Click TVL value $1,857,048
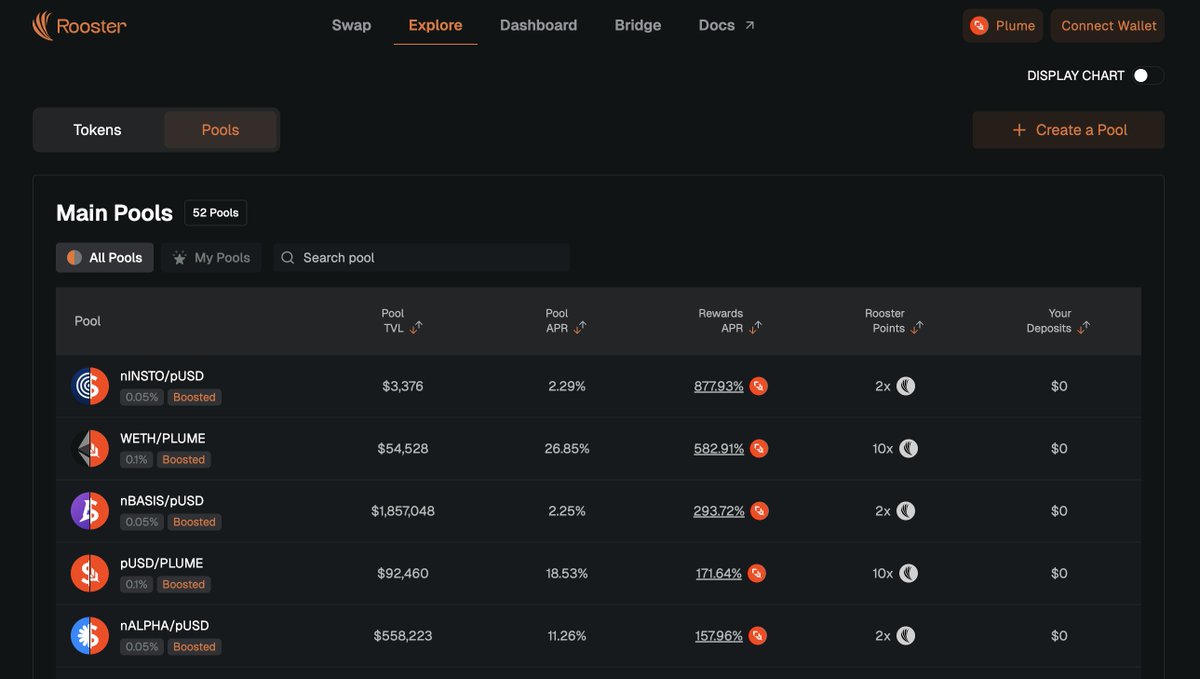The width and height of the screenshot is (1200, 679). [x=403, y=511]
